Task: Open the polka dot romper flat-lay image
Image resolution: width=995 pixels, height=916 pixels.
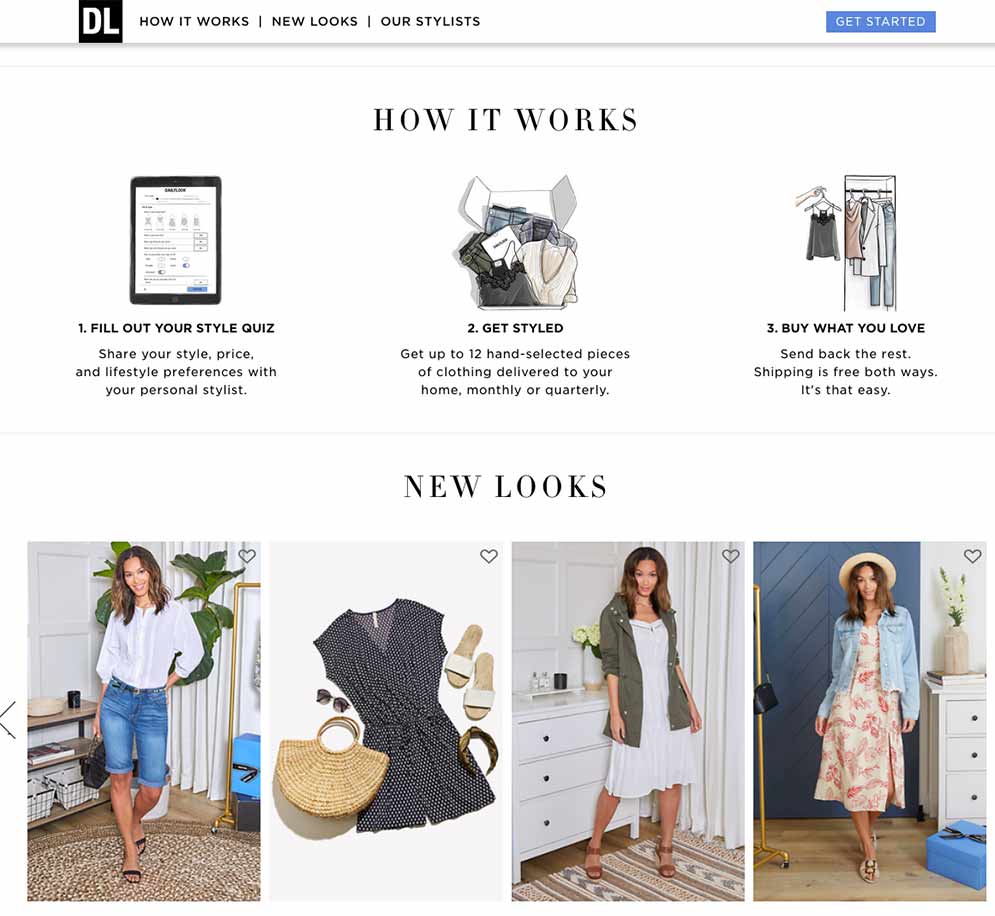Action: tap(386, 721)
